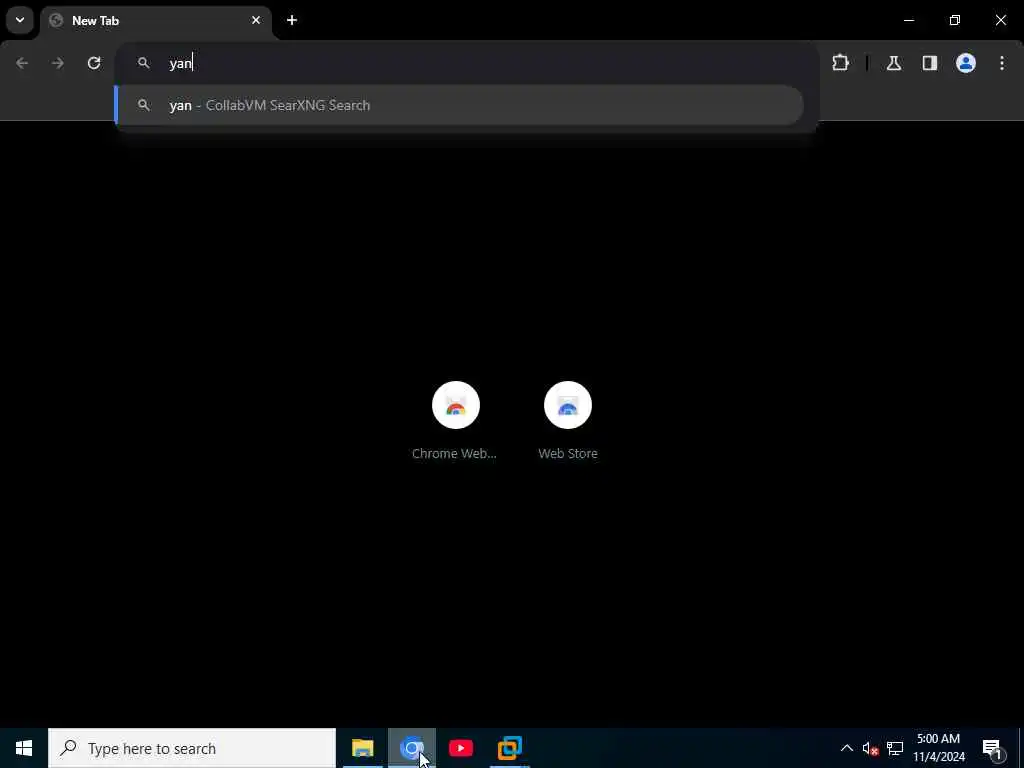Go forward with the forward arrow
The image size is (1024, 768).
(58, 63)
